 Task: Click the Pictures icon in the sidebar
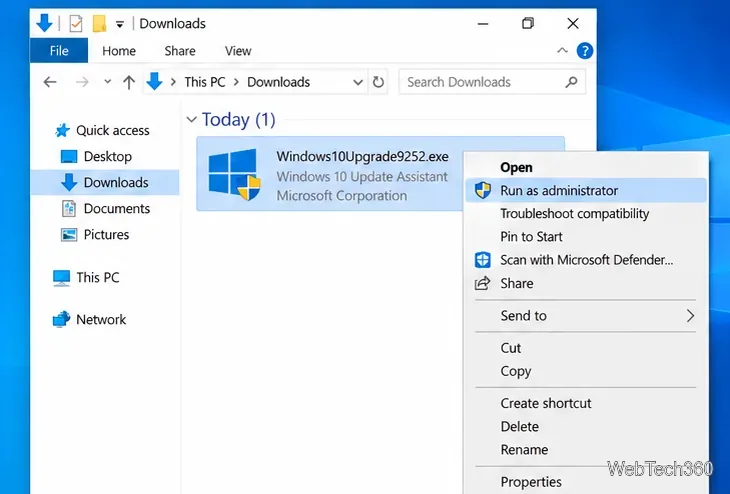click(x=69, y=234)
